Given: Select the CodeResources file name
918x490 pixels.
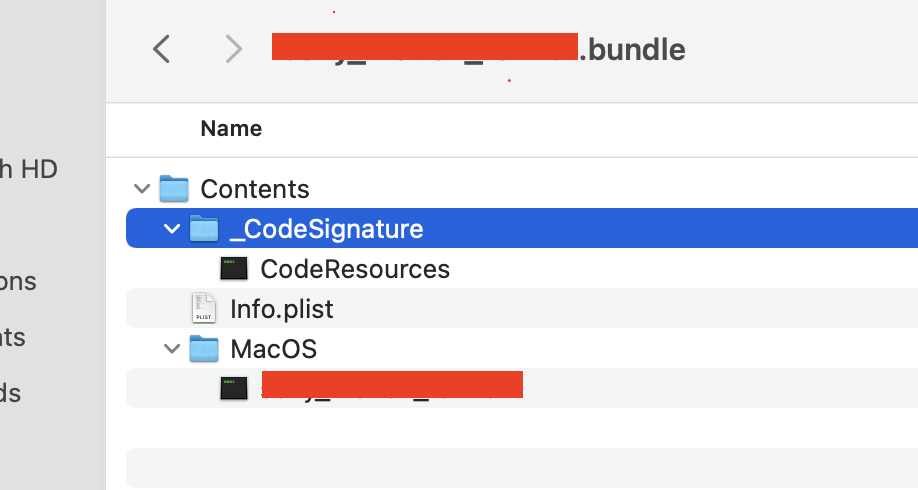Looking at the screenshot, I should pyautogui.click(x=354, y=269).
